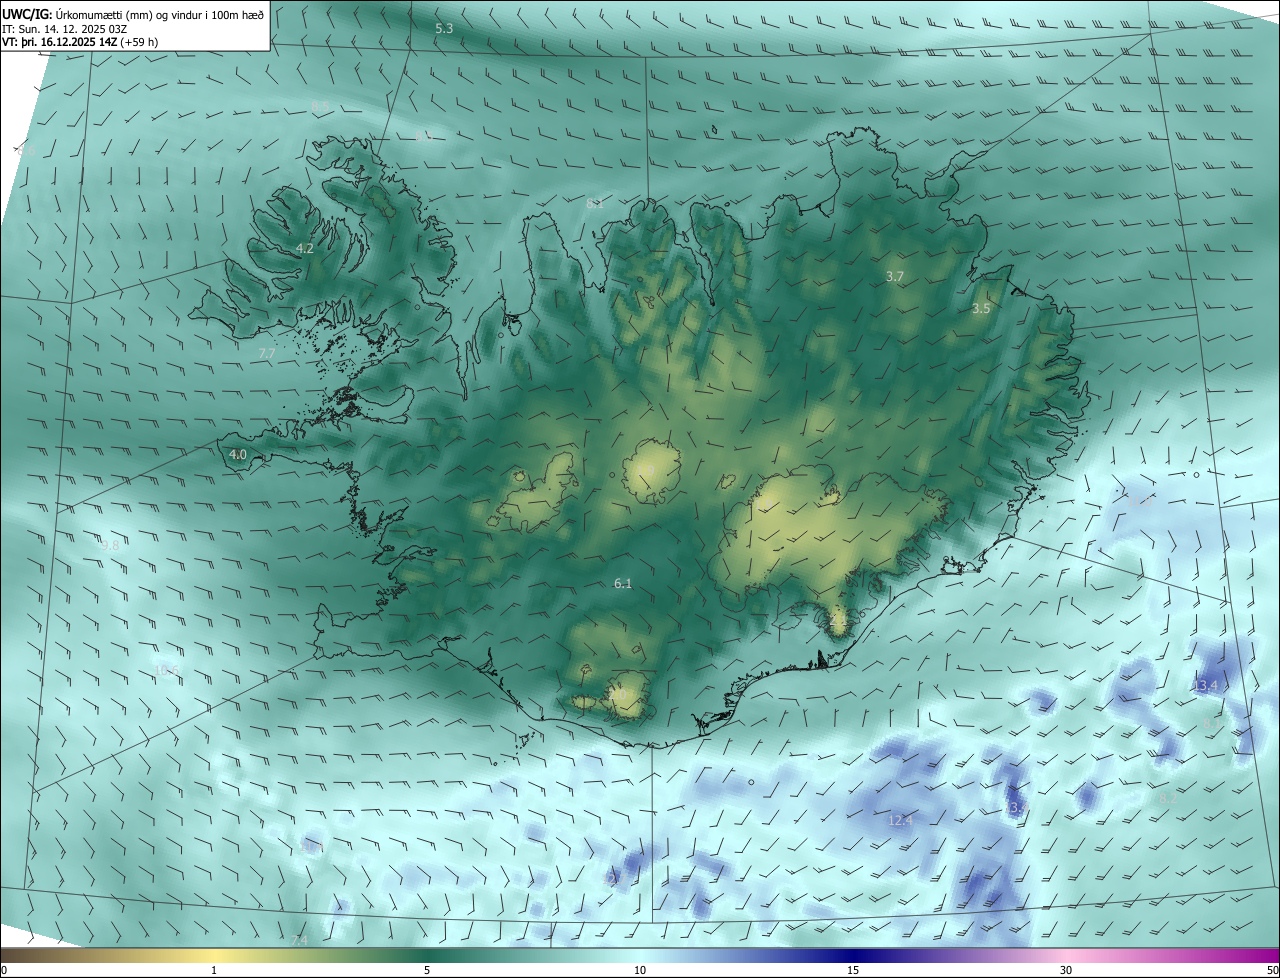Image resolution: width=1280 pixels, height=978 pixels.
Task: Click the 5.3 value on the map
Action: coord(444,29)
